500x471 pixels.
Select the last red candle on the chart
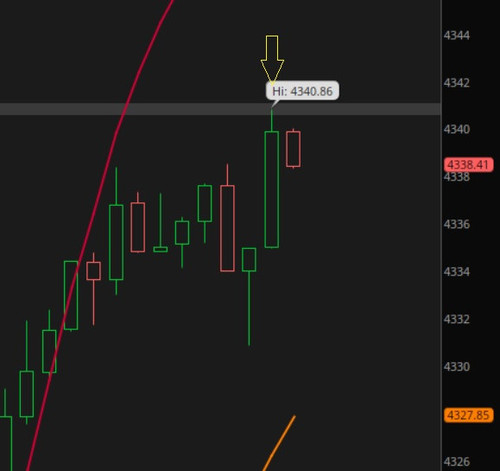point(293,149)
